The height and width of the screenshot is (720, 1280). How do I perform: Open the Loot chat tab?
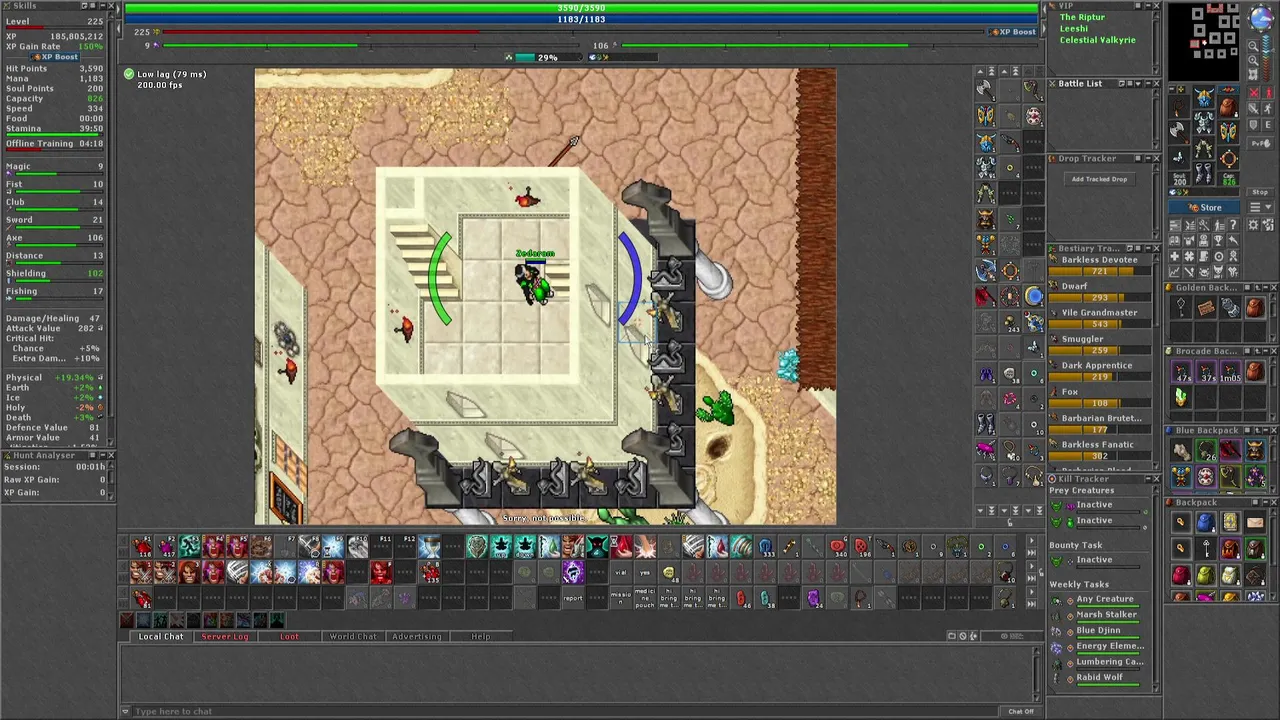[289, 636]
